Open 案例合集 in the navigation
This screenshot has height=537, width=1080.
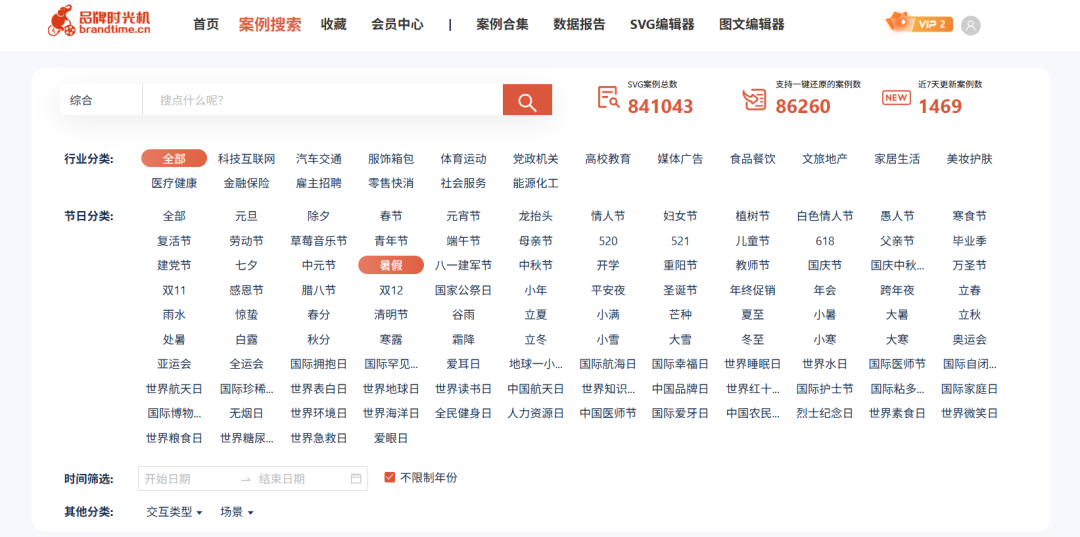pos(503,24)
